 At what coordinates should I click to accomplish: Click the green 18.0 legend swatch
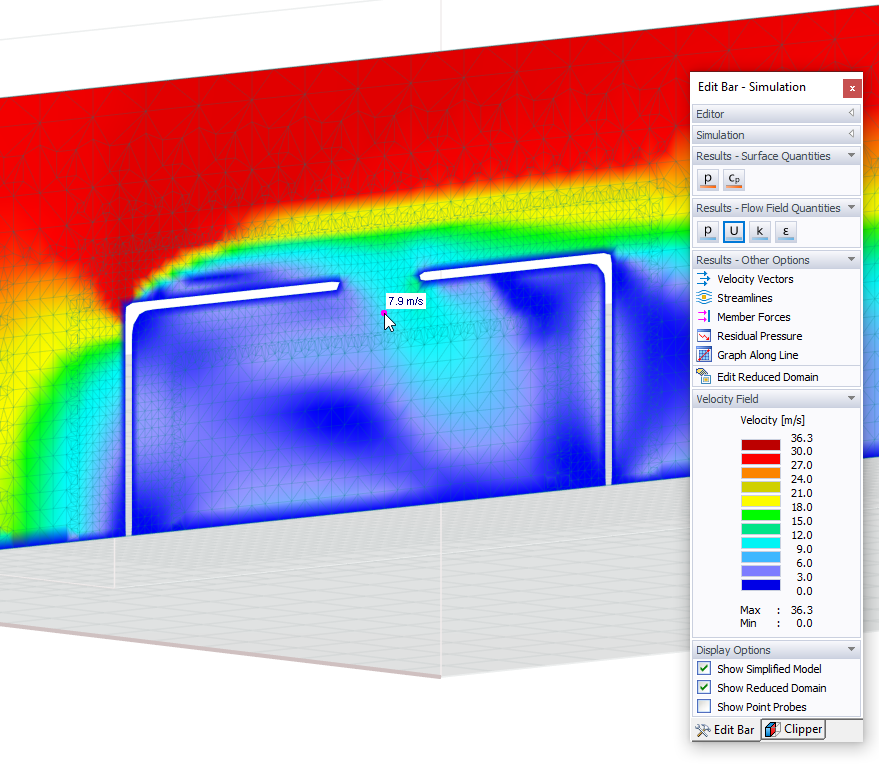[761, 515]
